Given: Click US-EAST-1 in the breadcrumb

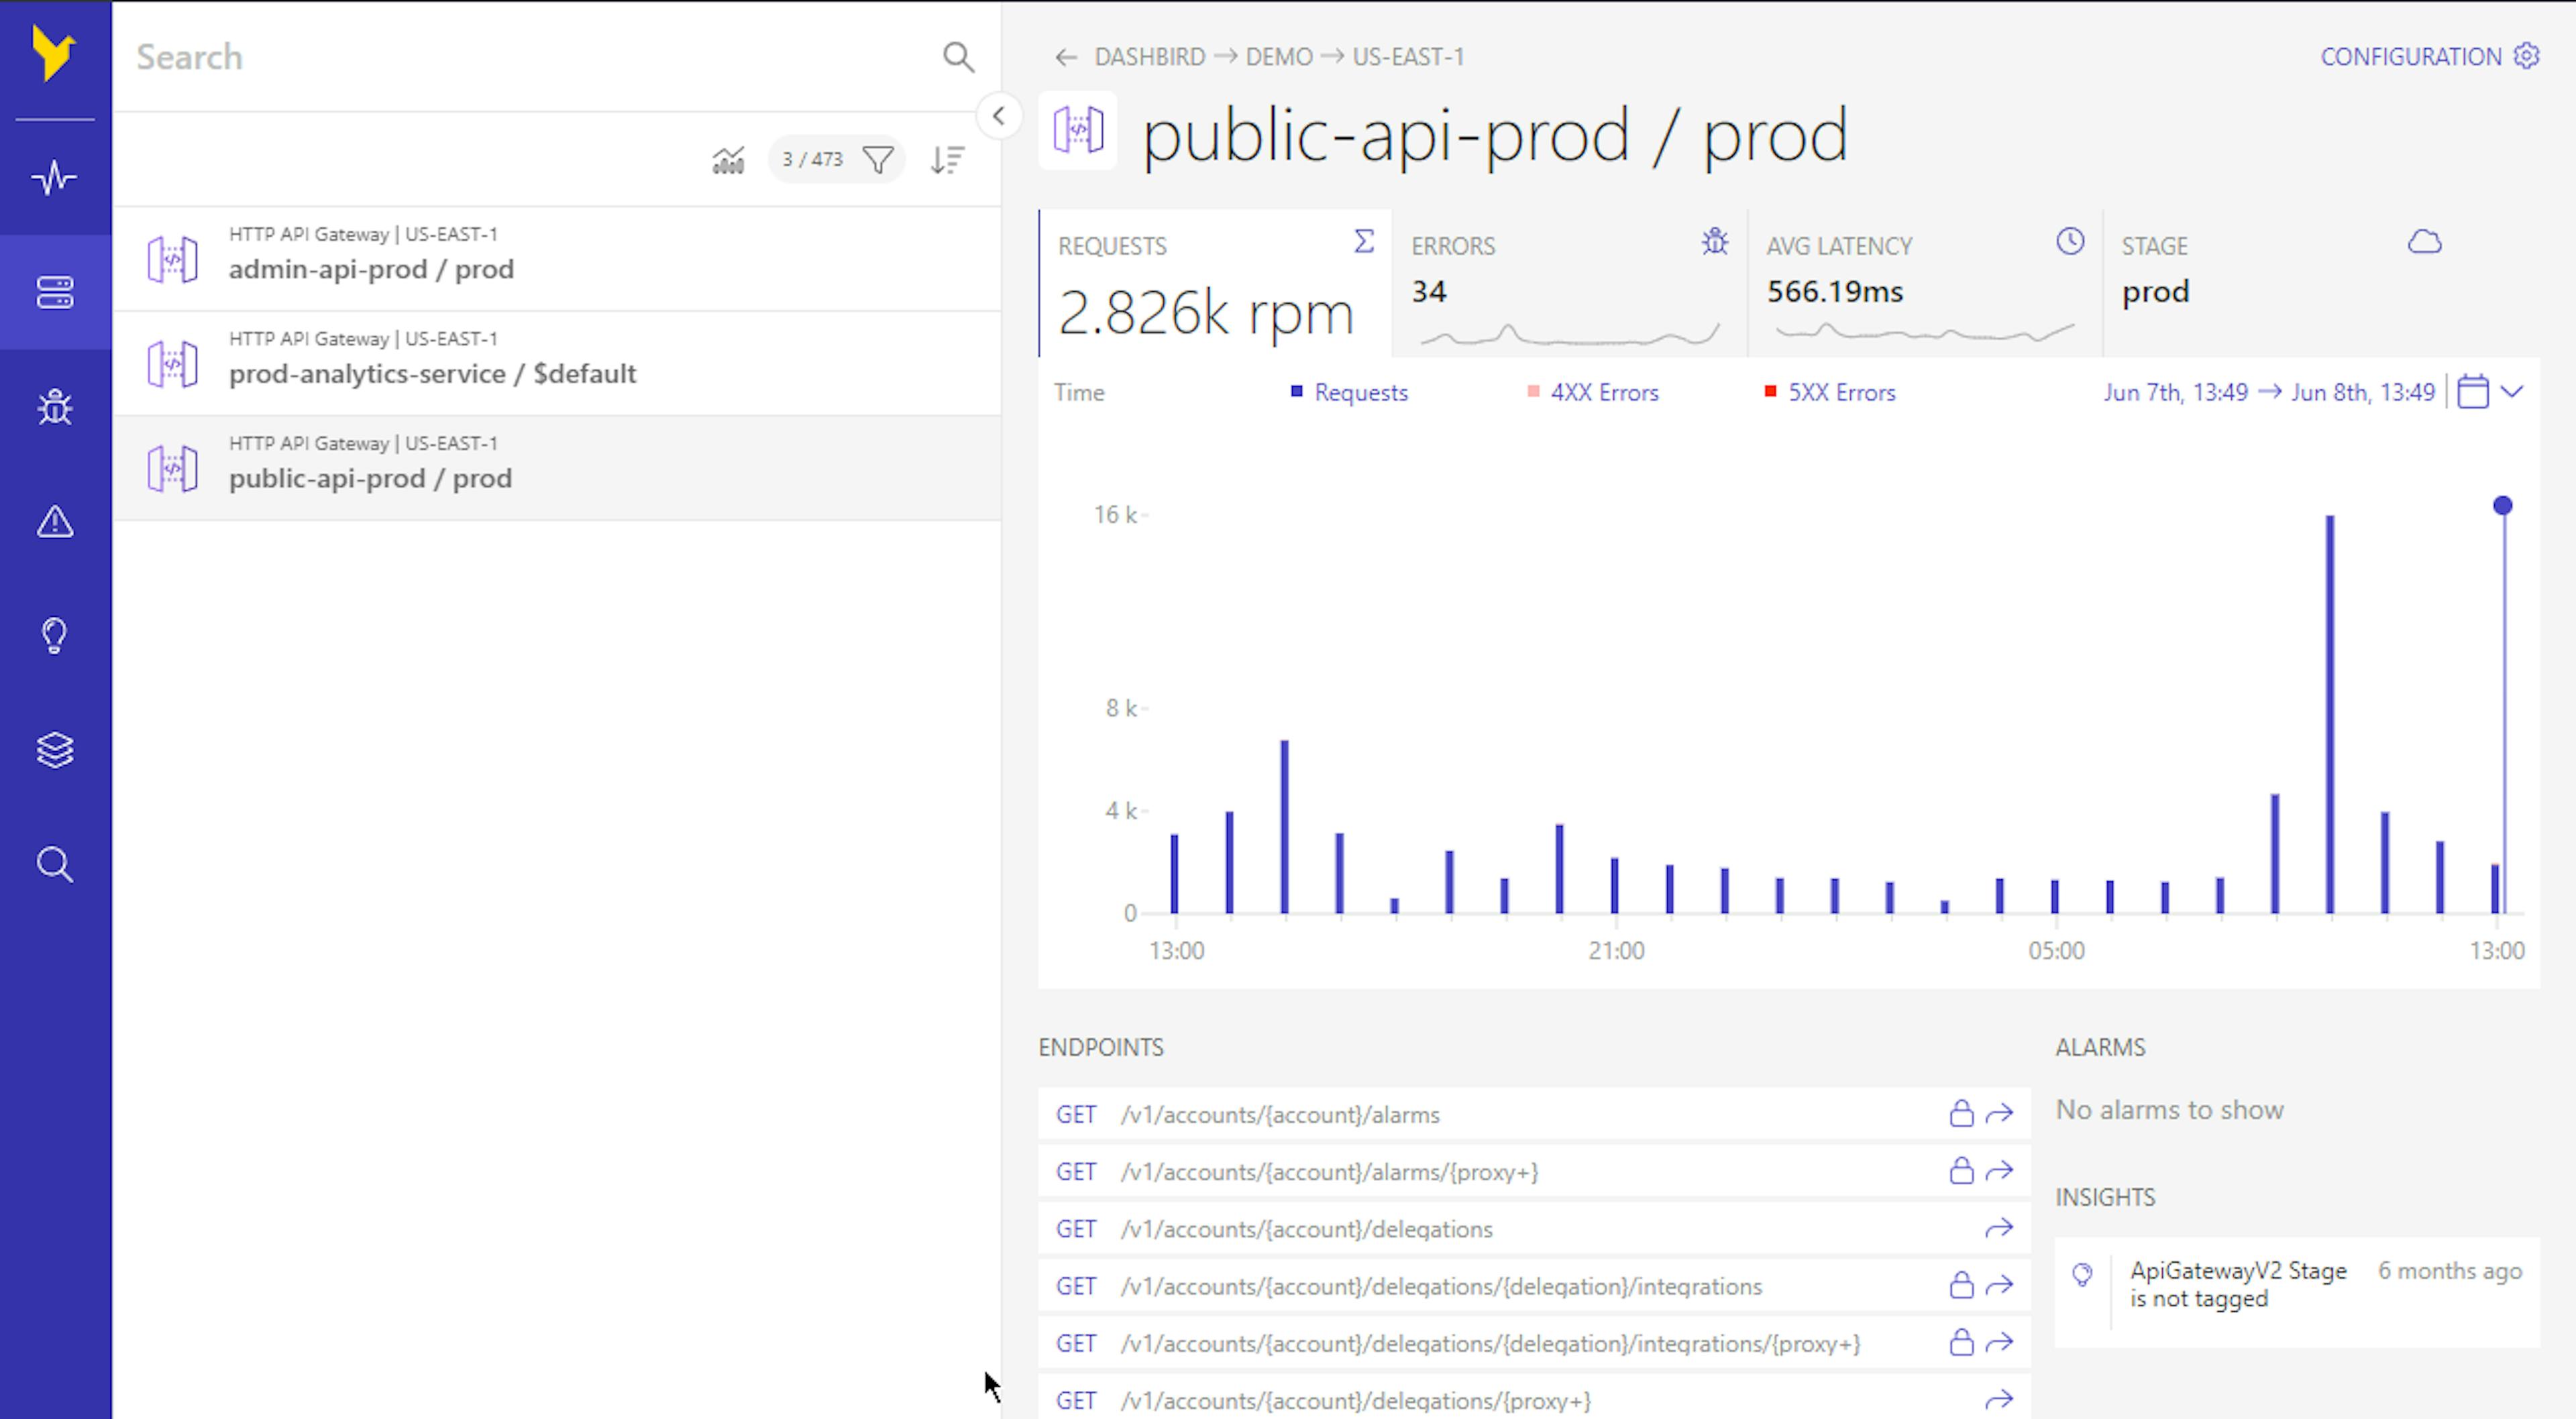Looking at the screenshot, I should pos(1408,57).
